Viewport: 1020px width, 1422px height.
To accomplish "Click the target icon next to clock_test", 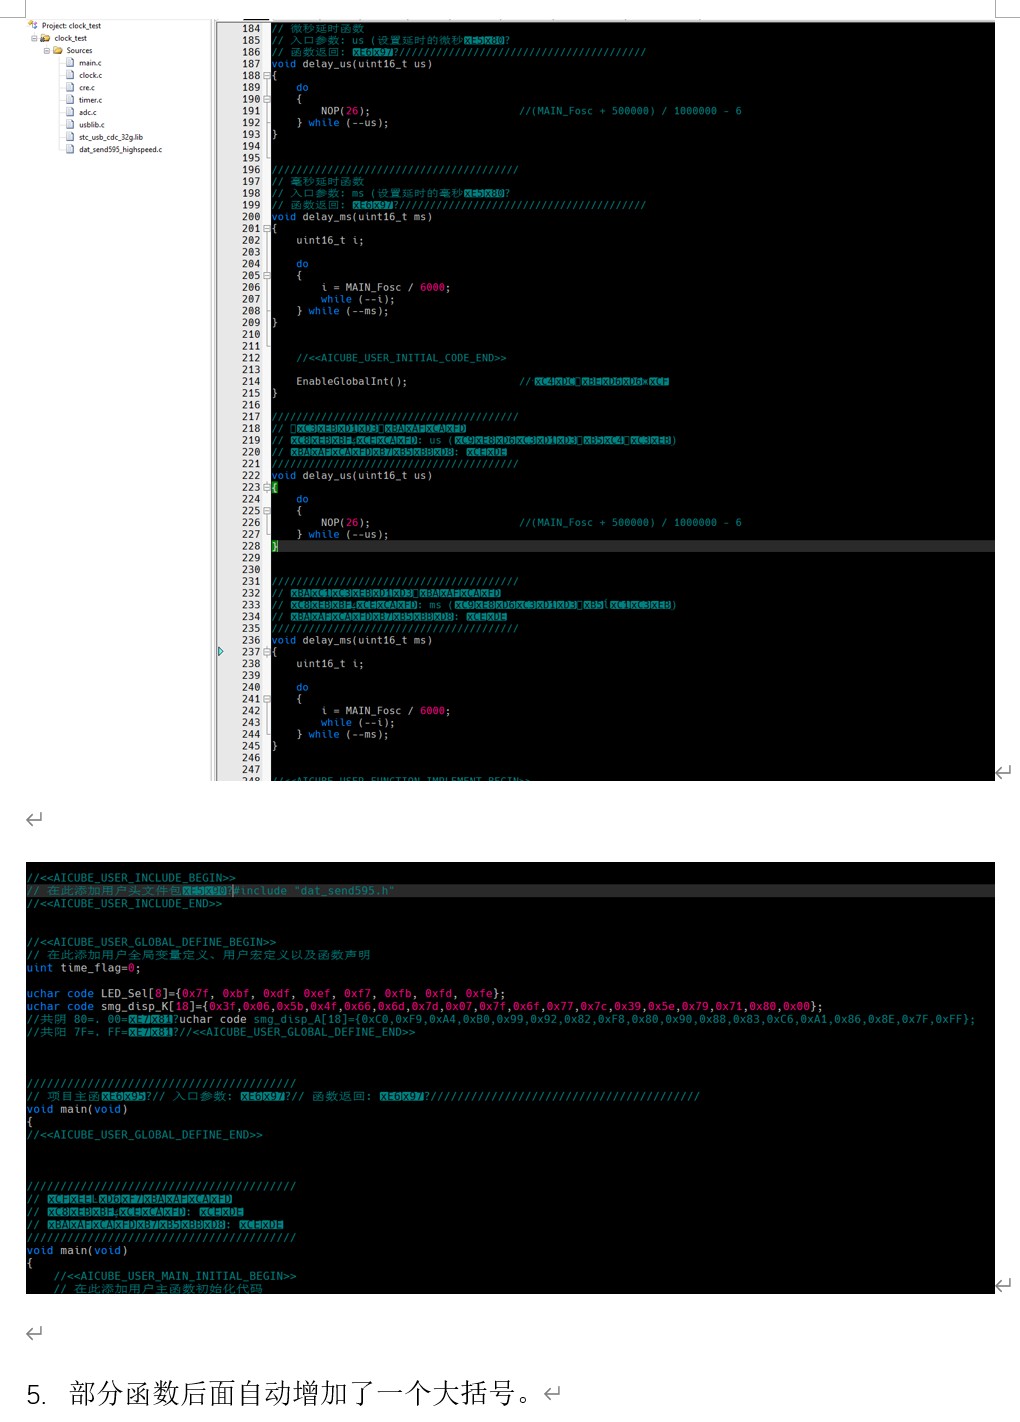I will click(45, 38).
